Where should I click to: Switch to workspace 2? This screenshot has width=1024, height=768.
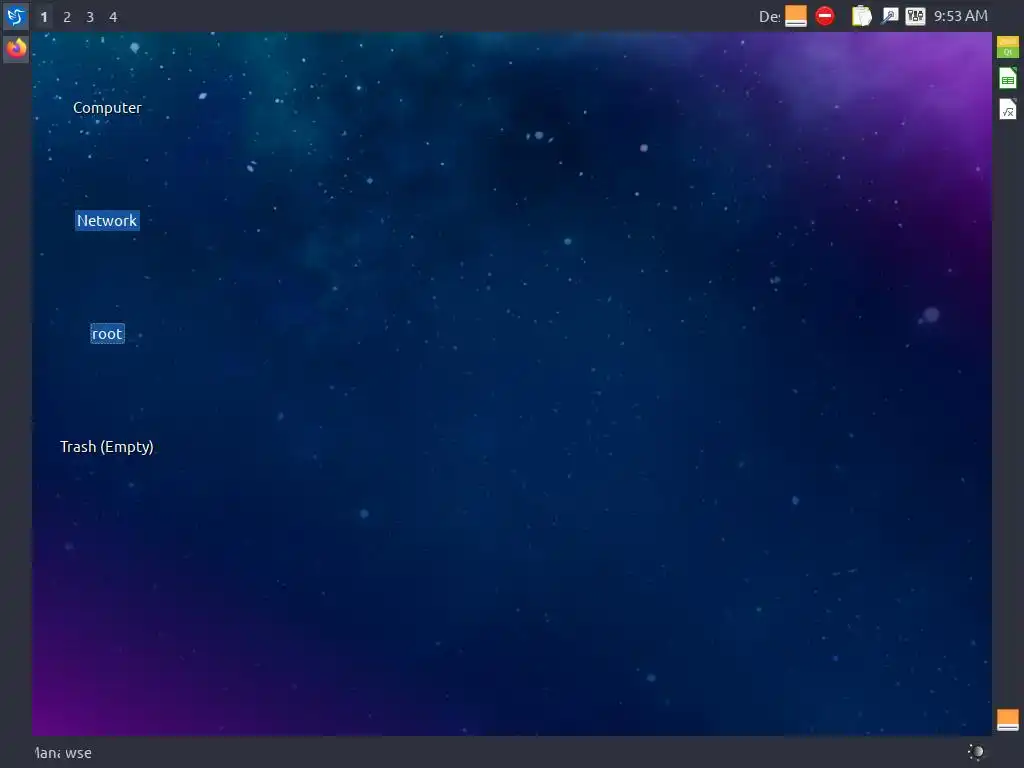coord(67,17)
